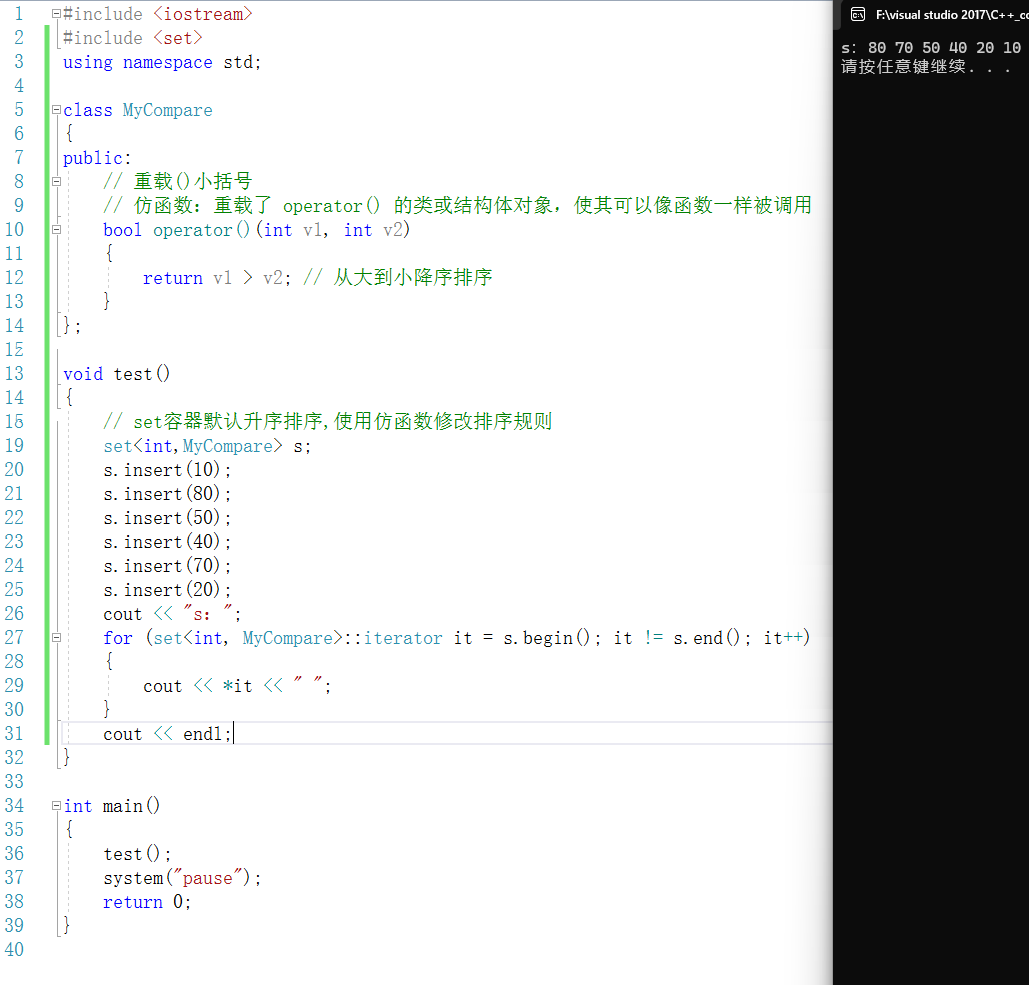Click 'it != s.end();' loop condition
This screenshot has height=985, width=1029.
[682, 638]
